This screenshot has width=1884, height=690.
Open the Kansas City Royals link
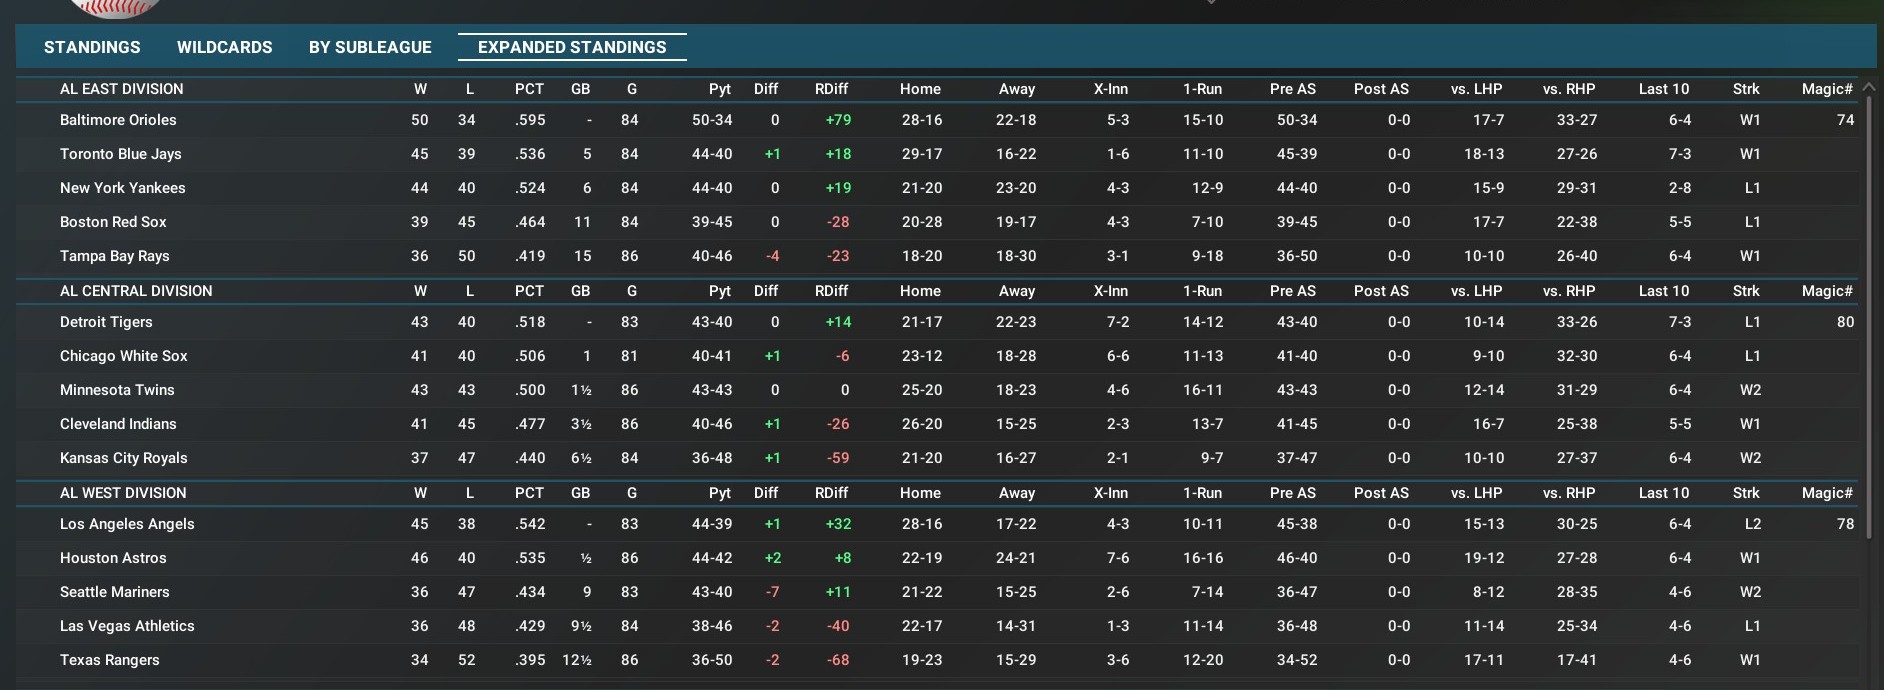coord(123,458)
